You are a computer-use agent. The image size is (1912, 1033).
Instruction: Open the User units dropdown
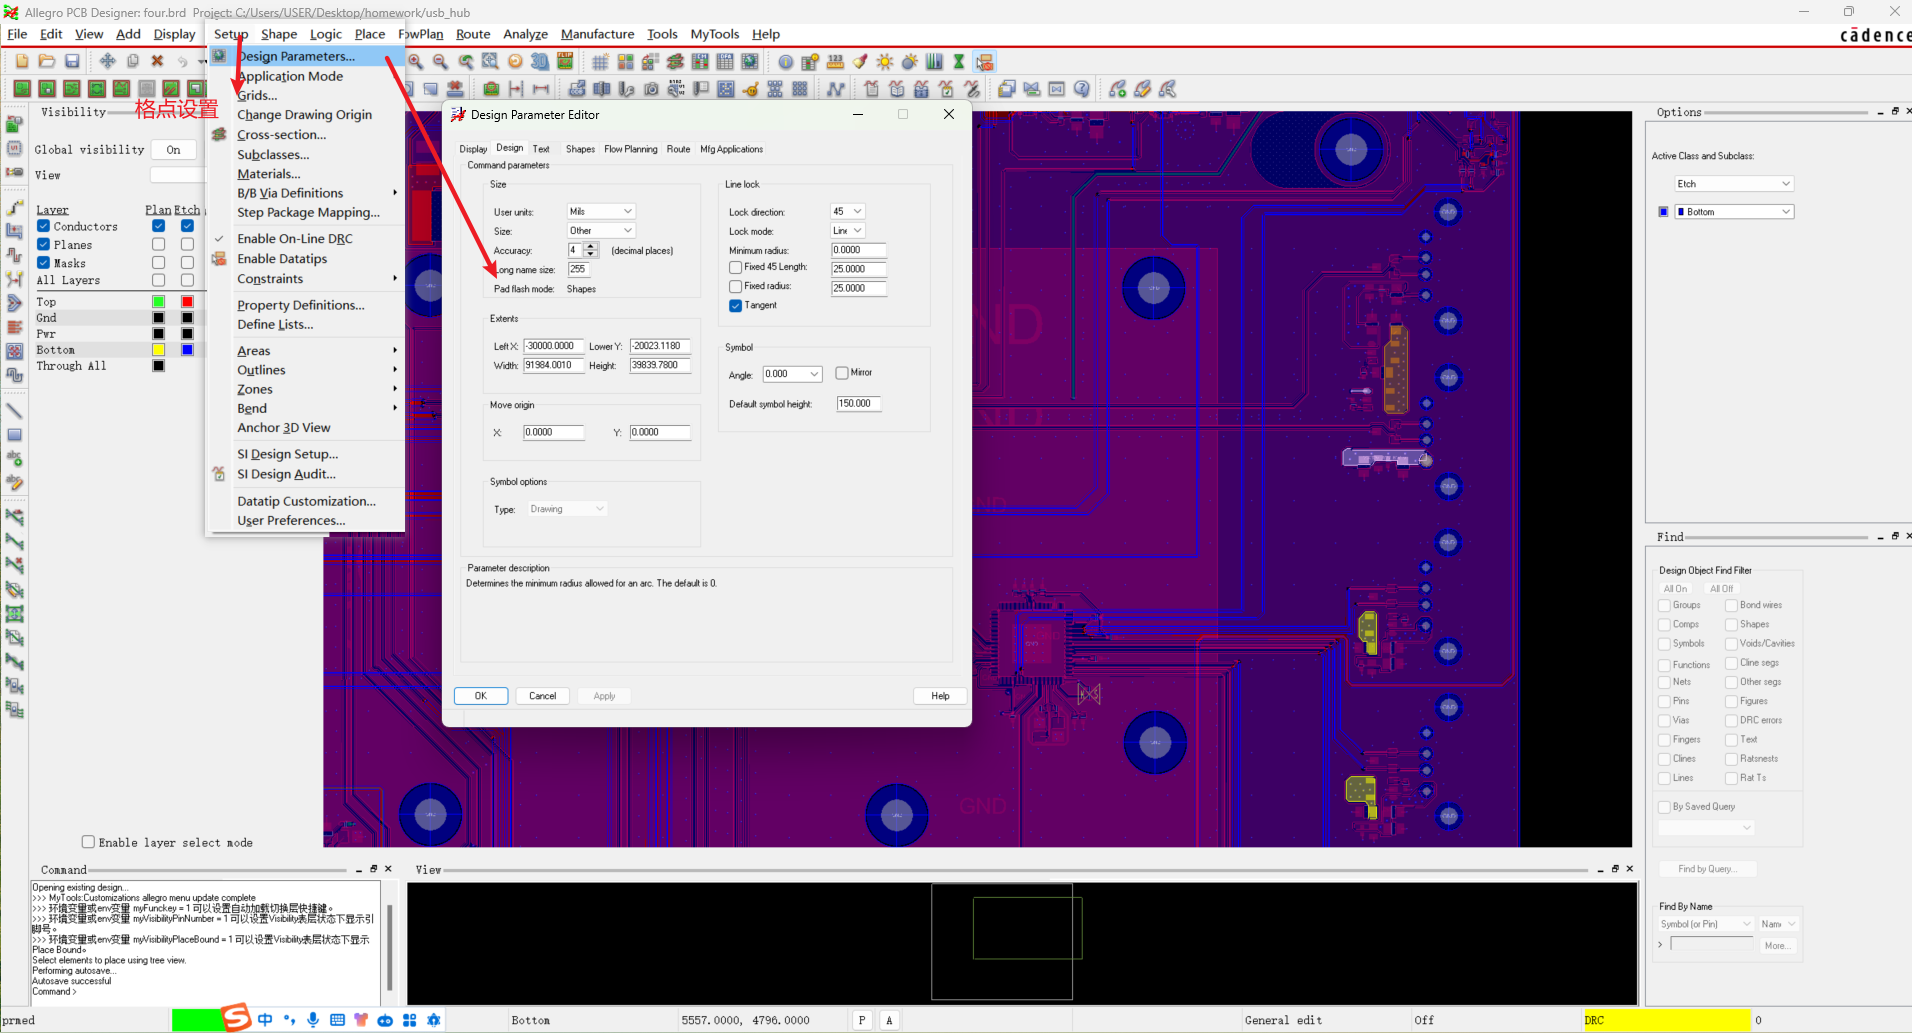click(x=601, y=211)
